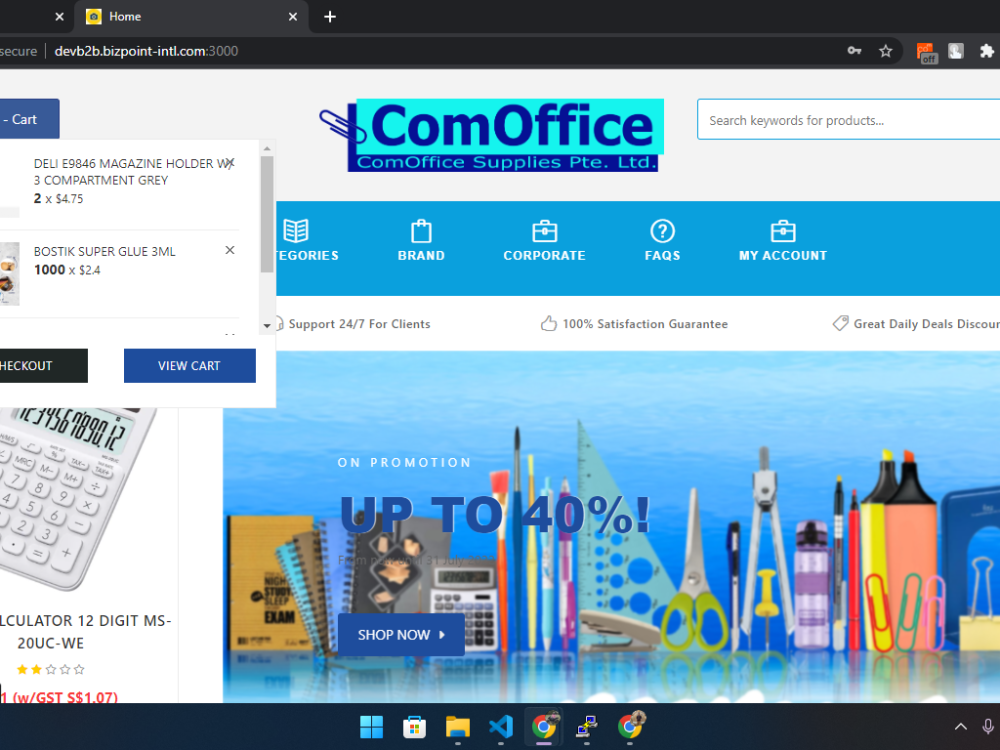Click the microphone icon in system tray
This screenshot has height=750, width=1000.
point(988,726)
